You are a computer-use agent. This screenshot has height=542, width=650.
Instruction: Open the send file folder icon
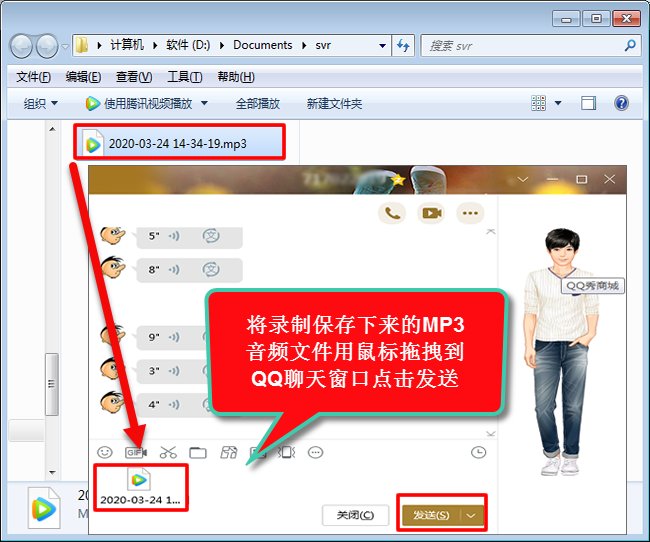pyautogui.click(x=198, y=452)
